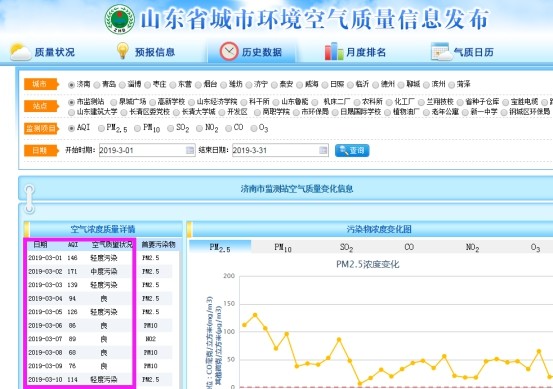Viewport: 553px width, 389px height.
Task: Select the PM2.5 monitoring item radio button
Action: click(101, 128)
